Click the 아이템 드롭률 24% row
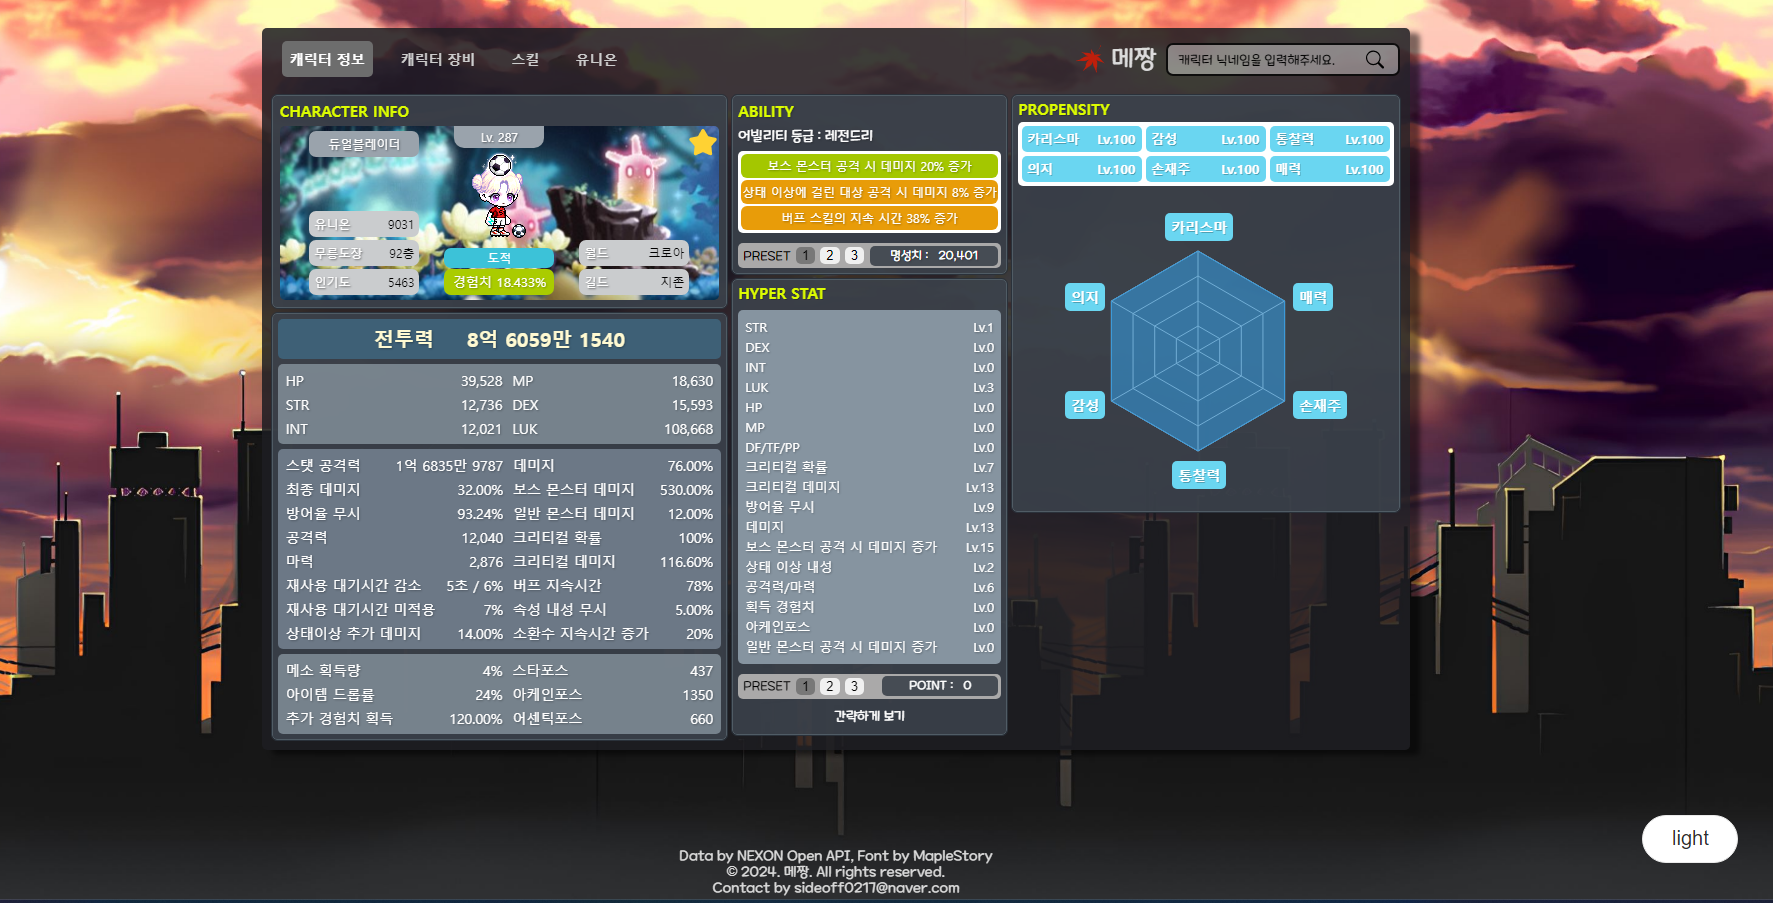 pos(394,695)
